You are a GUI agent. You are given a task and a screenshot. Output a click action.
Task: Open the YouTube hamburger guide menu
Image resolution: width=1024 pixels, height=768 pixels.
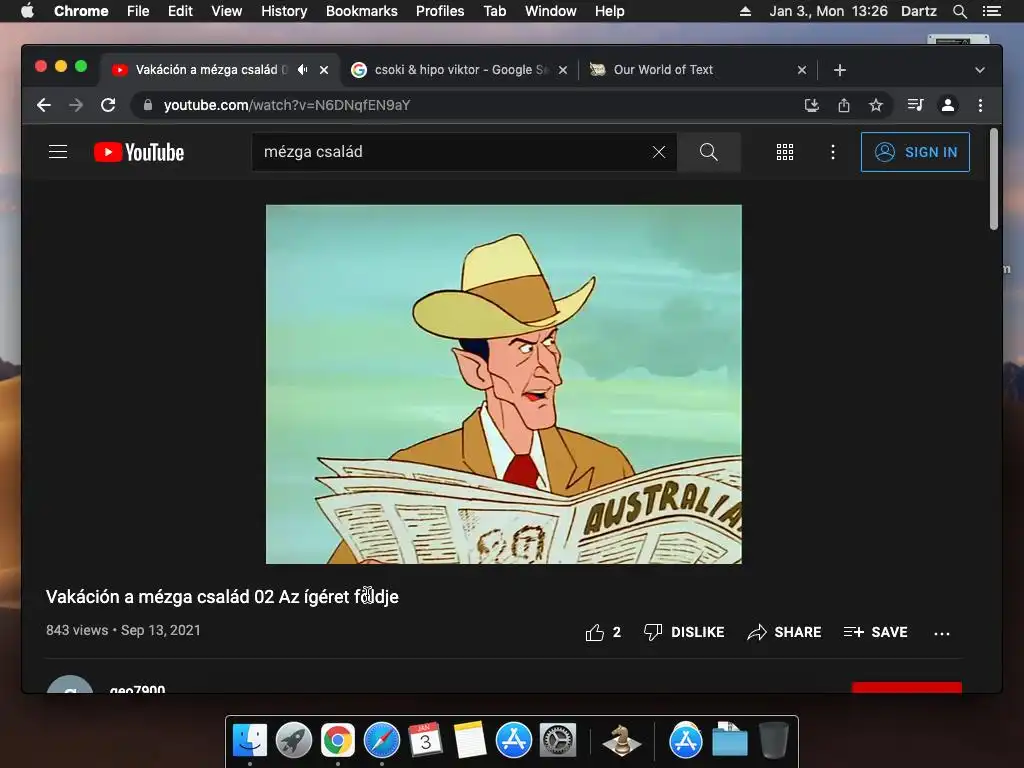[x=58, y=152]
